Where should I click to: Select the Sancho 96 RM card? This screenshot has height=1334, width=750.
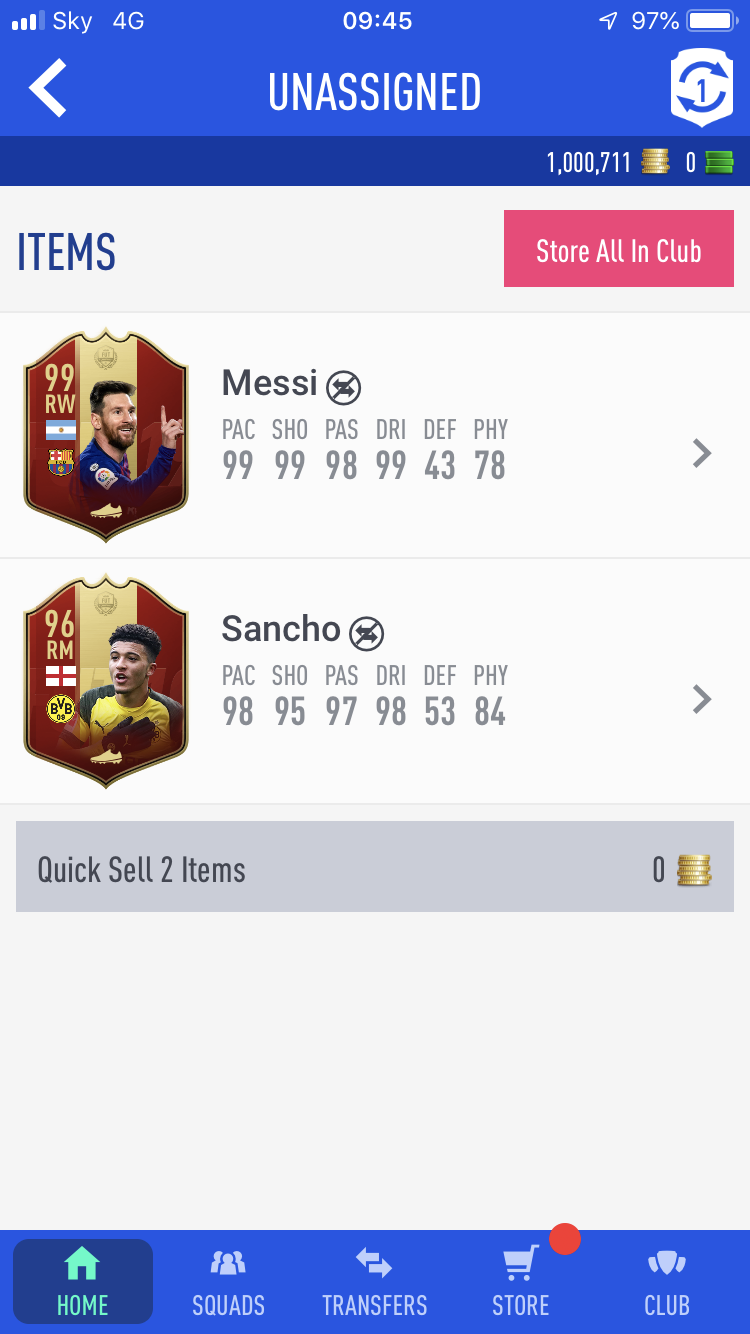106,682
